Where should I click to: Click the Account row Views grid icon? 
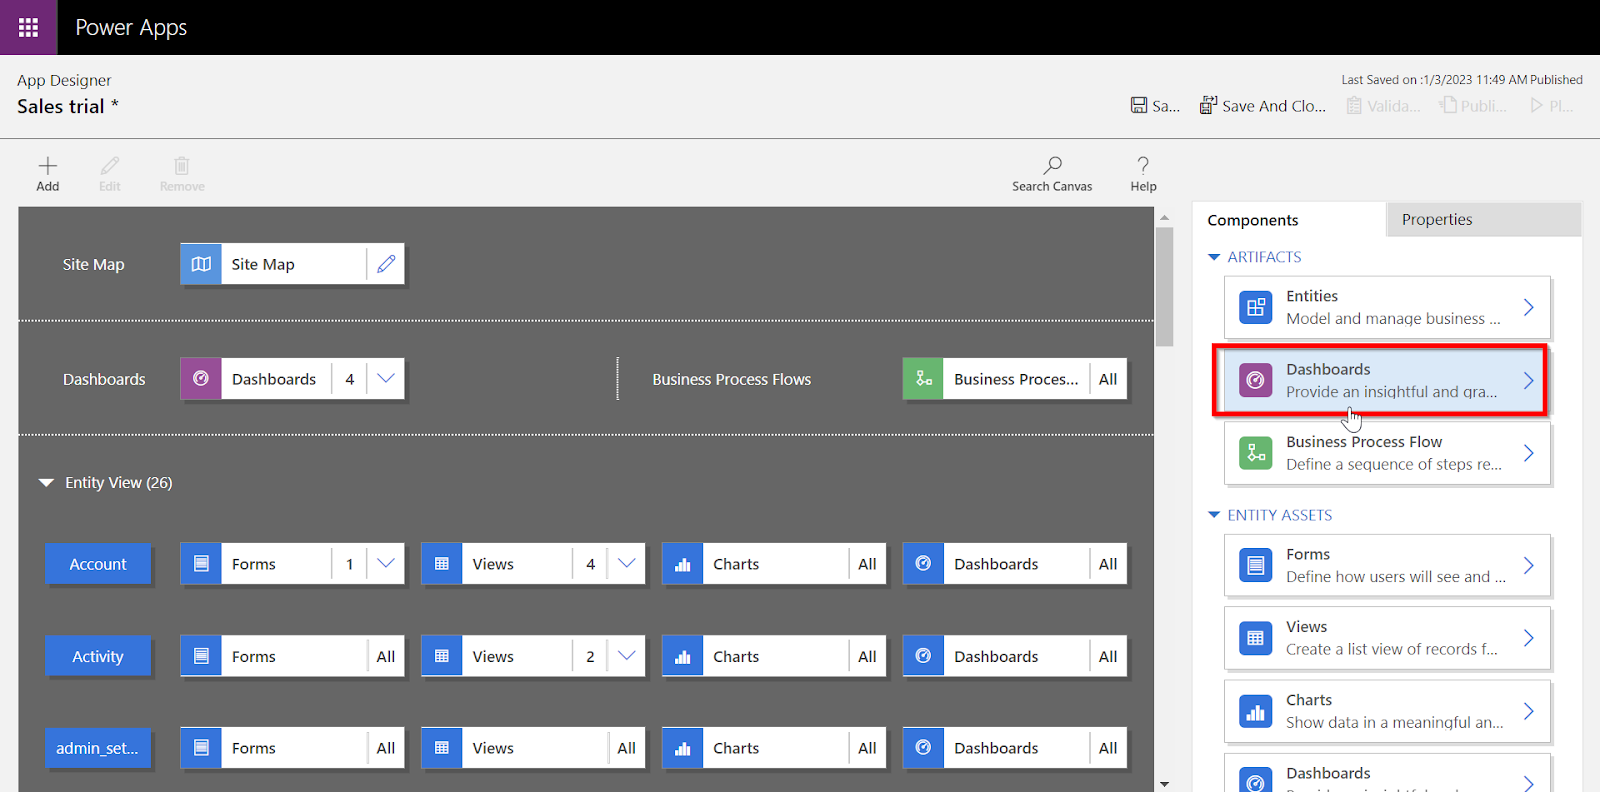pos(442,564)
